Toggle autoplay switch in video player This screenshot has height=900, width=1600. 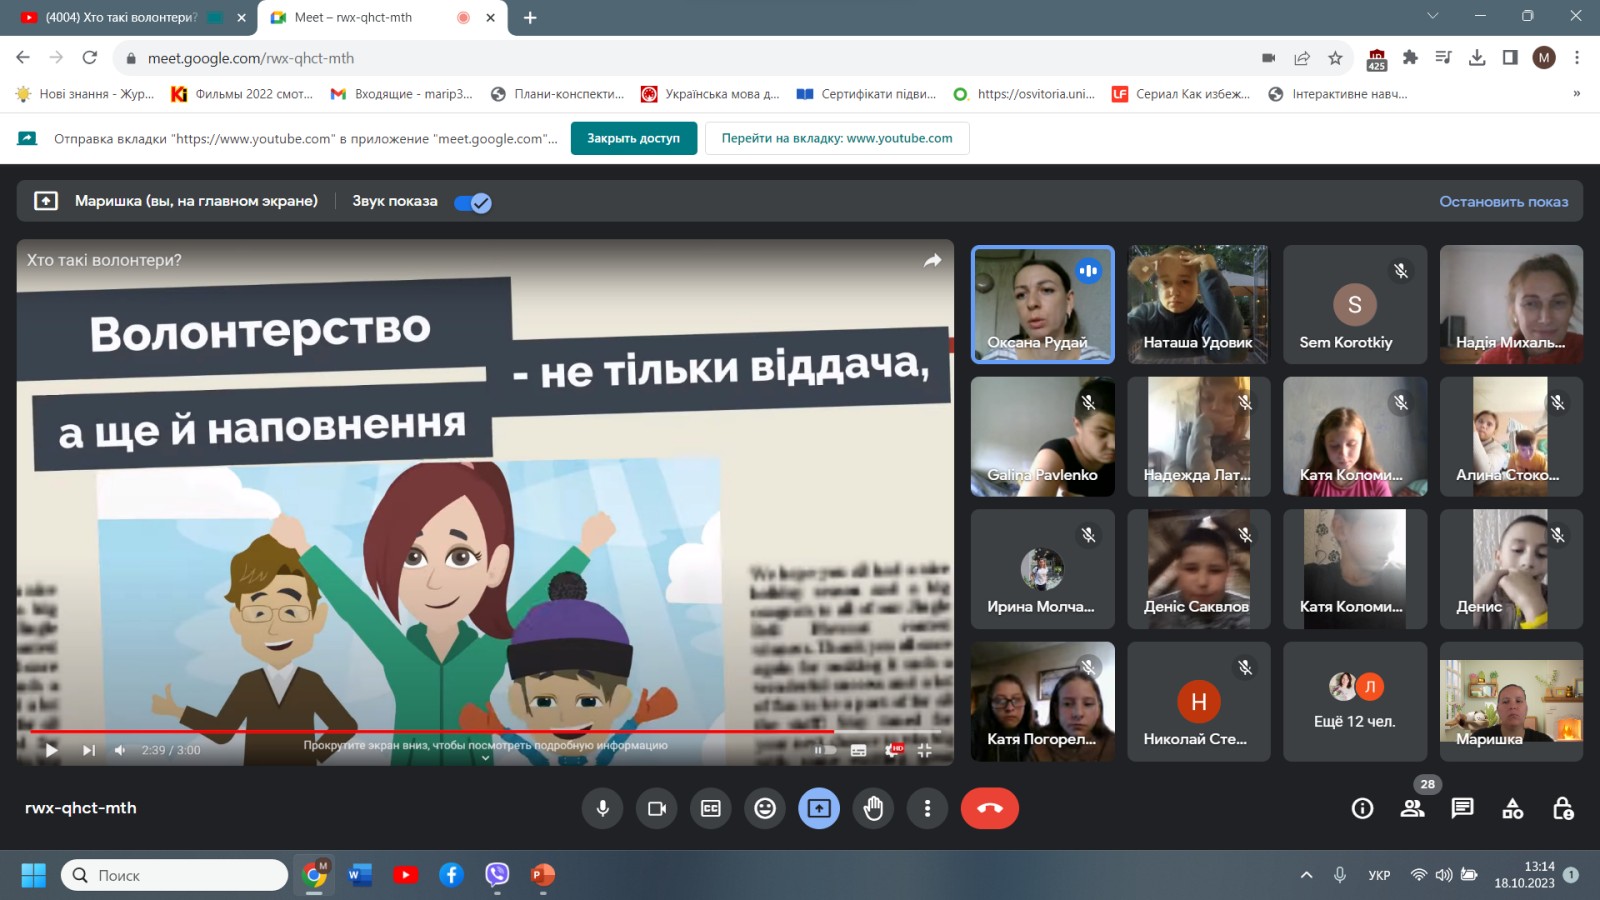click(825, 750)
